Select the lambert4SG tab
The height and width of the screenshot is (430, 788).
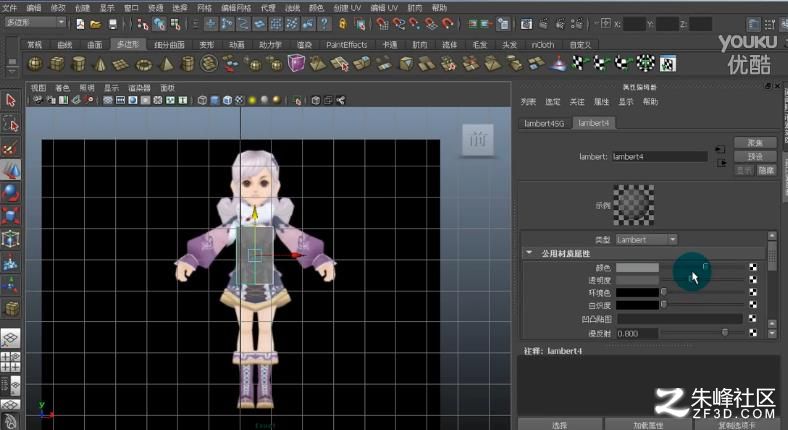point(544,123)
